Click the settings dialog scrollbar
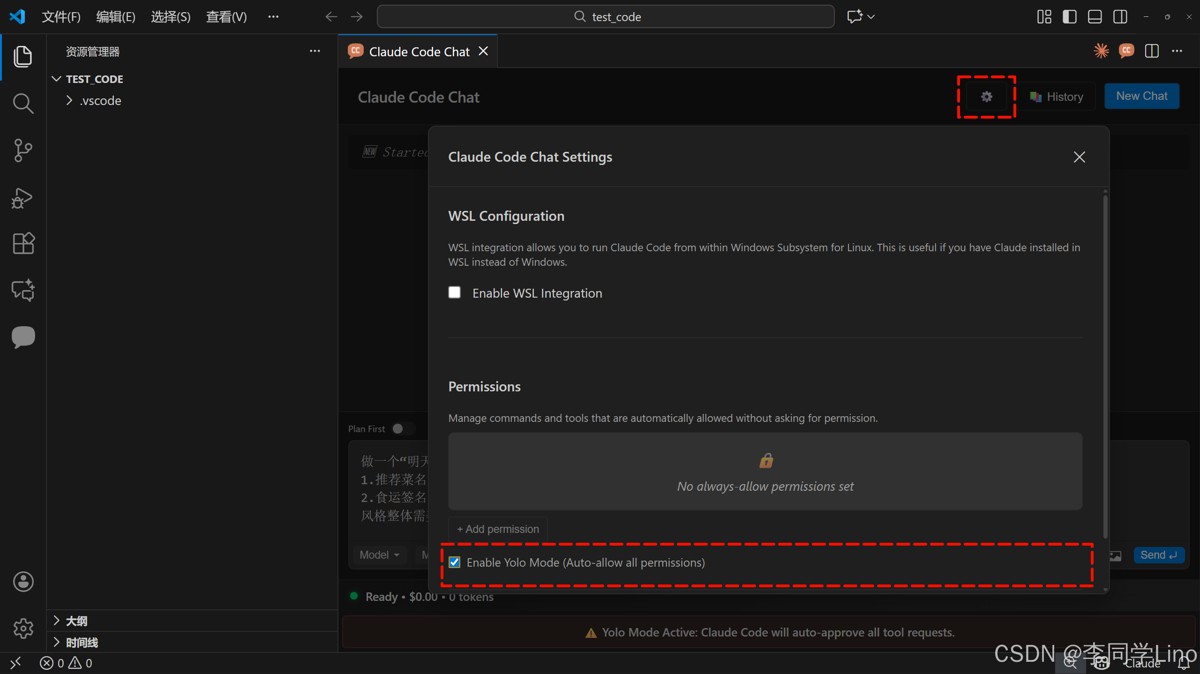Image resolution: width=1200 pixels, height=674 pixels. click(x=1105, y=365)
